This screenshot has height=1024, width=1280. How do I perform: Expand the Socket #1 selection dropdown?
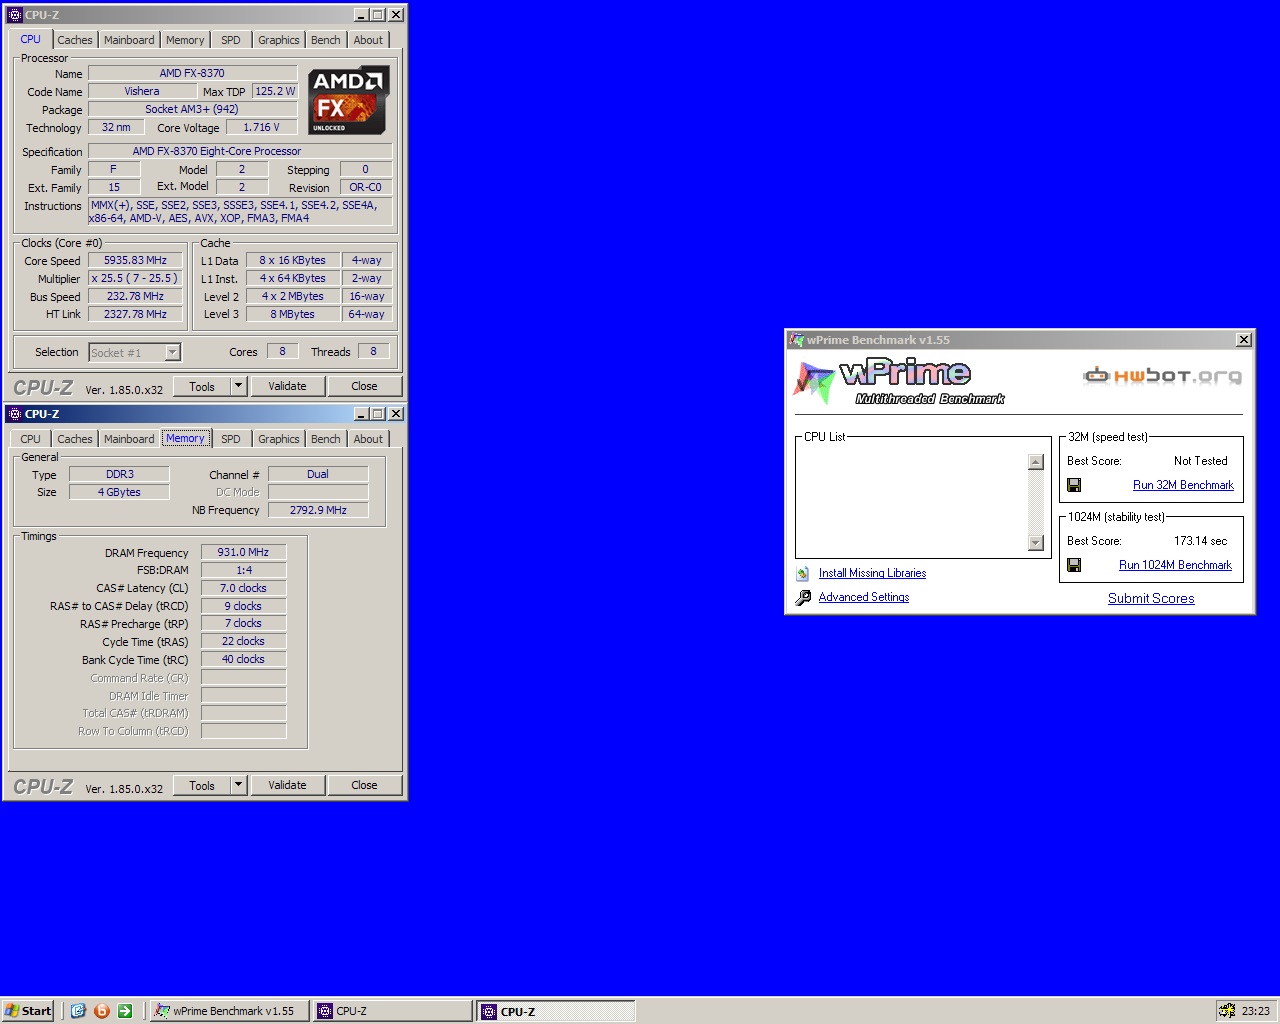pyautogui.click(x=172, y=352)
